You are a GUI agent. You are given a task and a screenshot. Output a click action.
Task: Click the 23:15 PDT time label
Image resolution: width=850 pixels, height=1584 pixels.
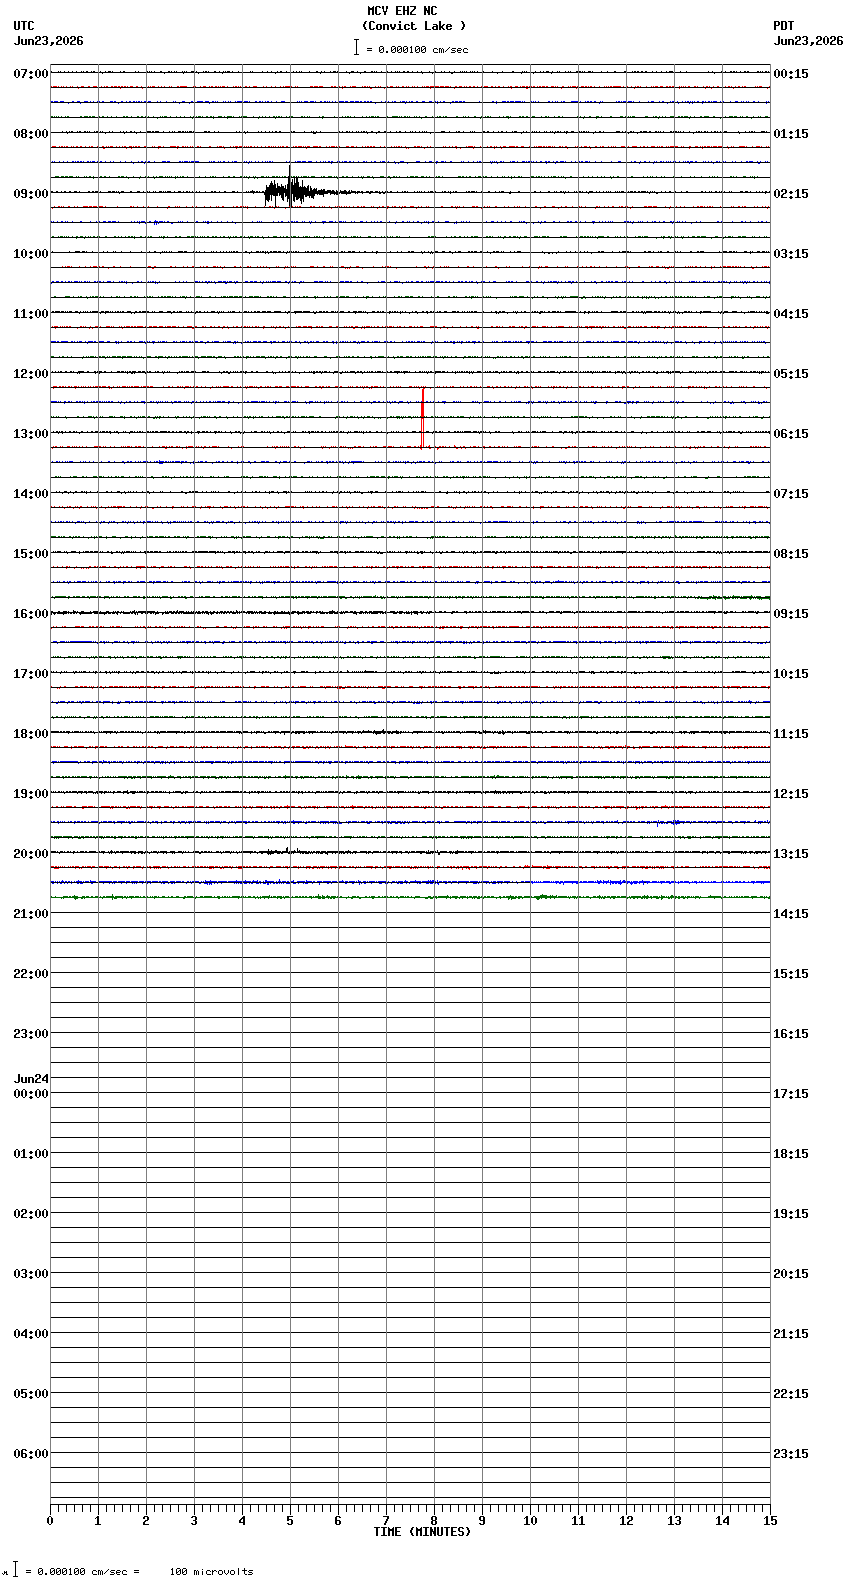[x=791, y=1454]
